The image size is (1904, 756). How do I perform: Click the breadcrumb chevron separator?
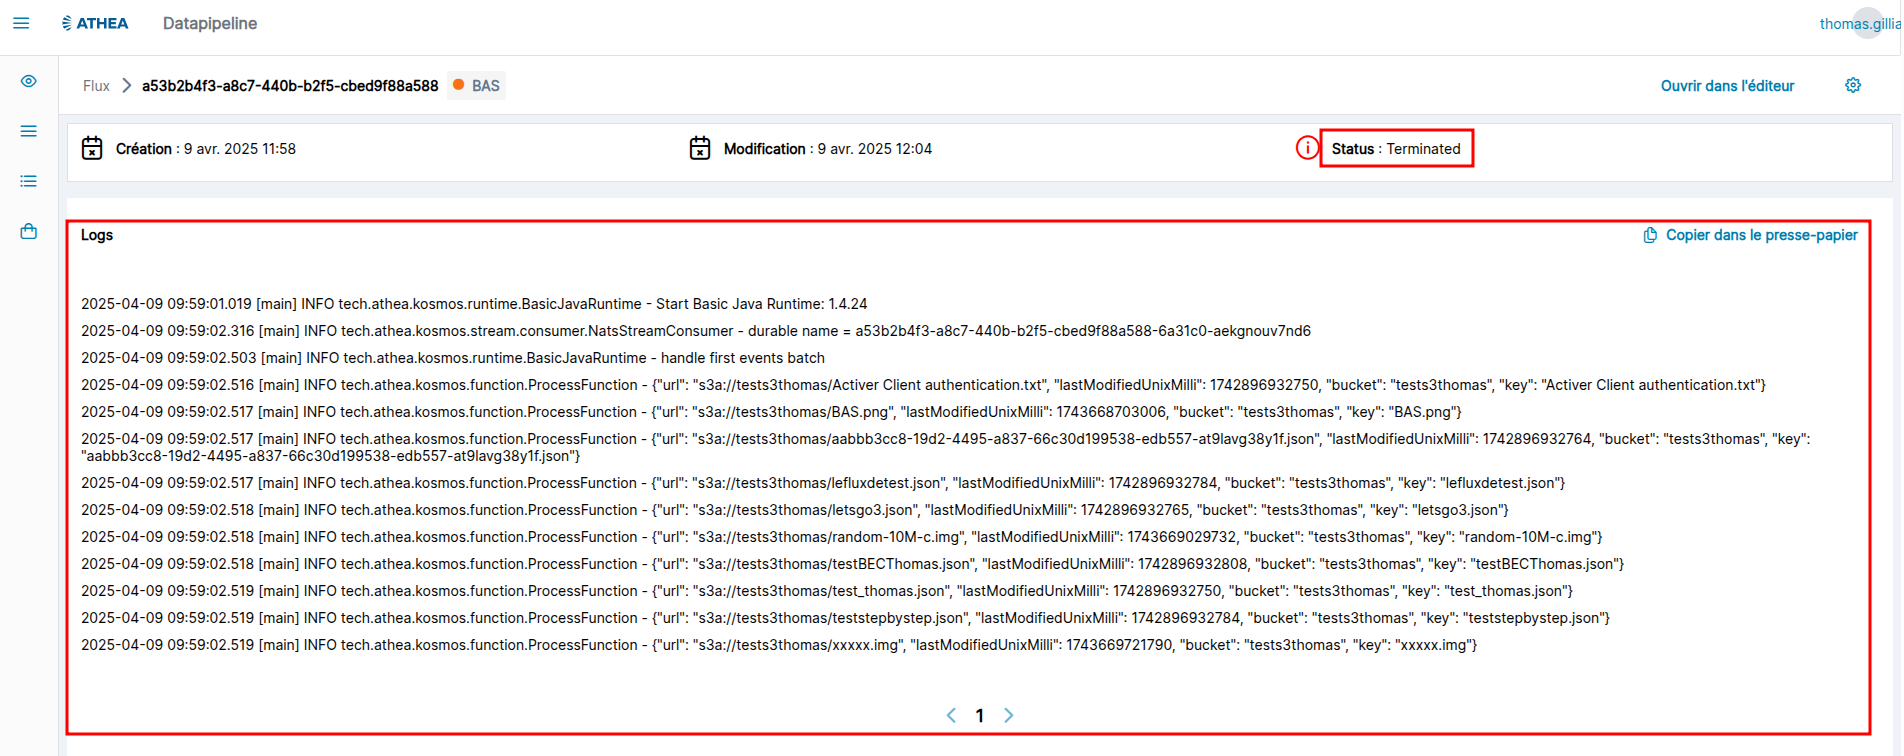pos(126,86)
